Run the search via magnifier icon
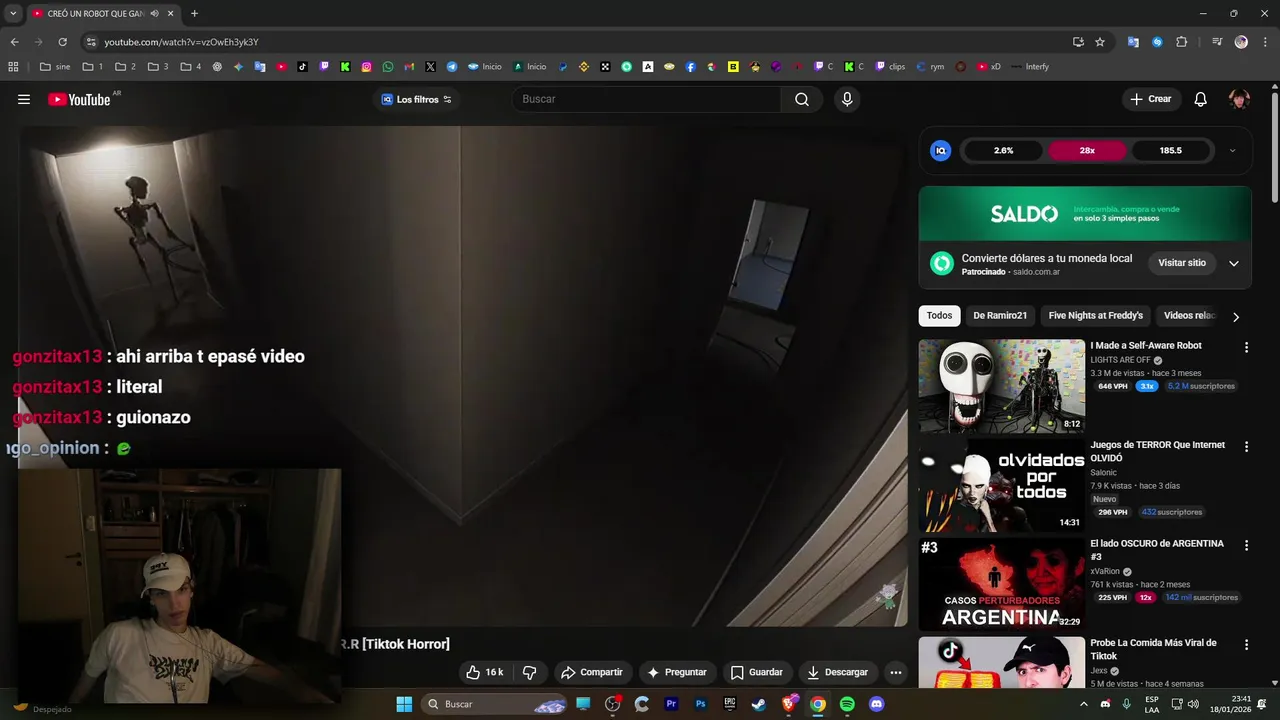 click(802, 99)
